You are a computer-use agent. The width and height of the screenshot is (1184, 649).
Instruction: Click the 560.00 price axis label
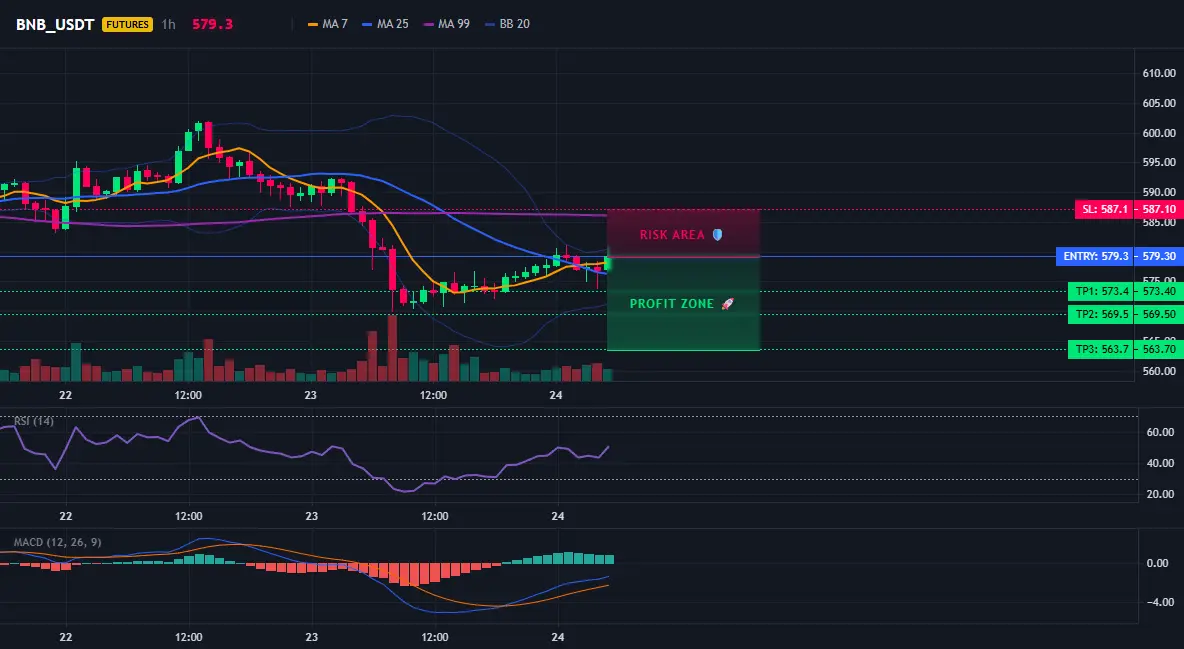pos(1159,371)
